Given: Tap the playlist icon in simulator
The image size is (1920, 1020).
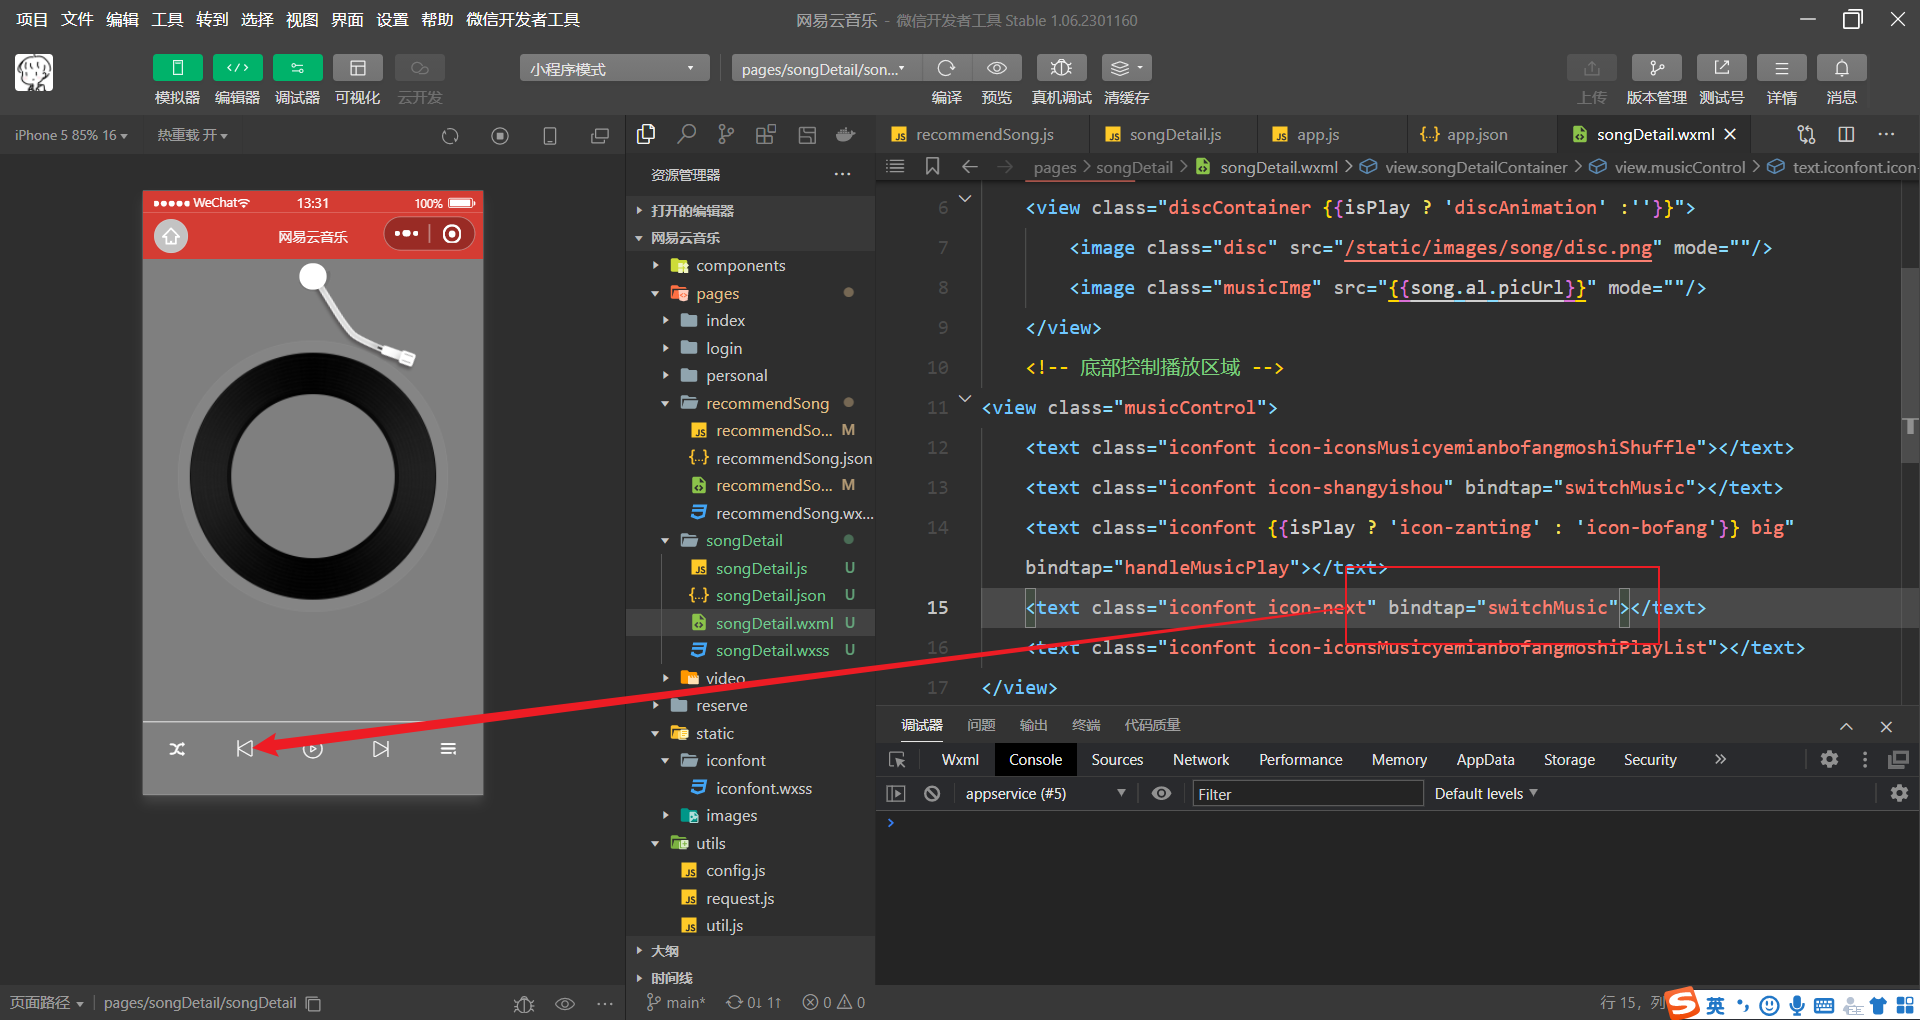Looking at the screenshot, I should click(x=448, y=749).
